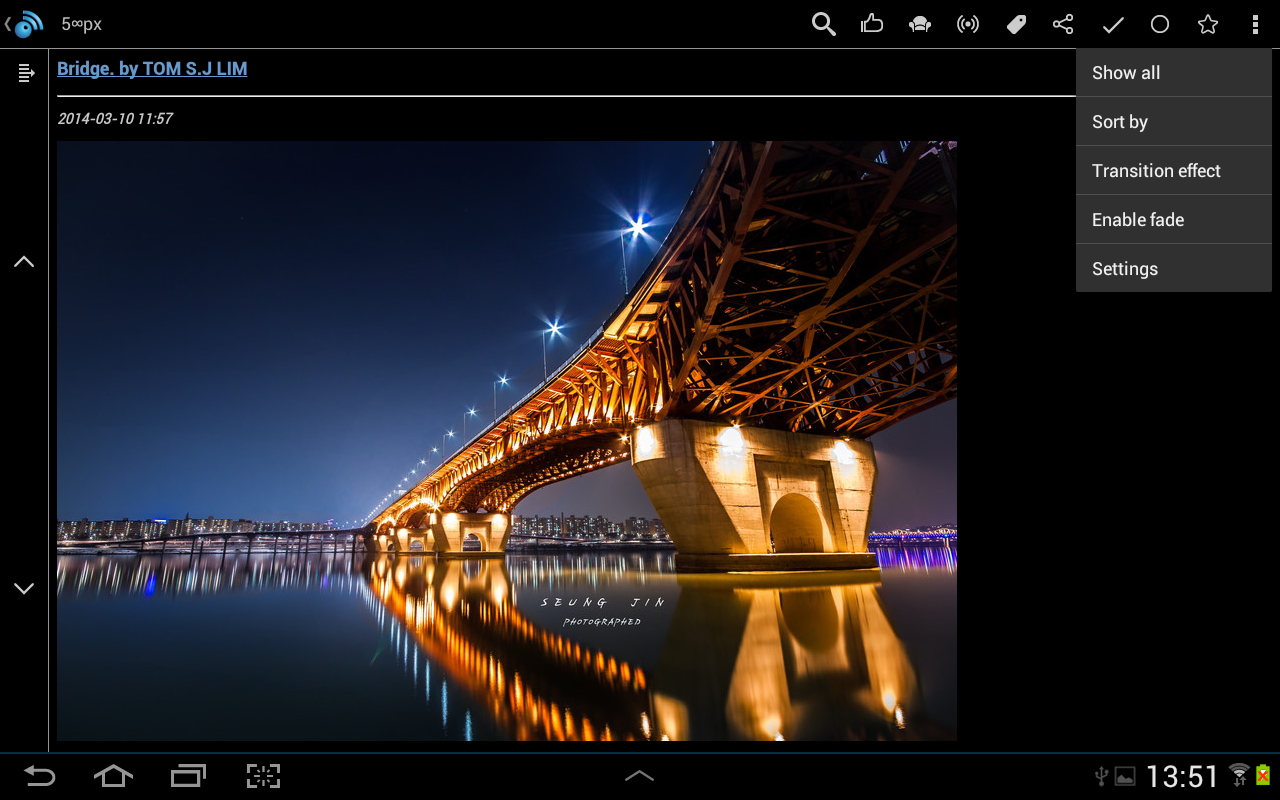Like the article with the thumbs-up icon
The image size is (1280, 800).
point(871,23)
